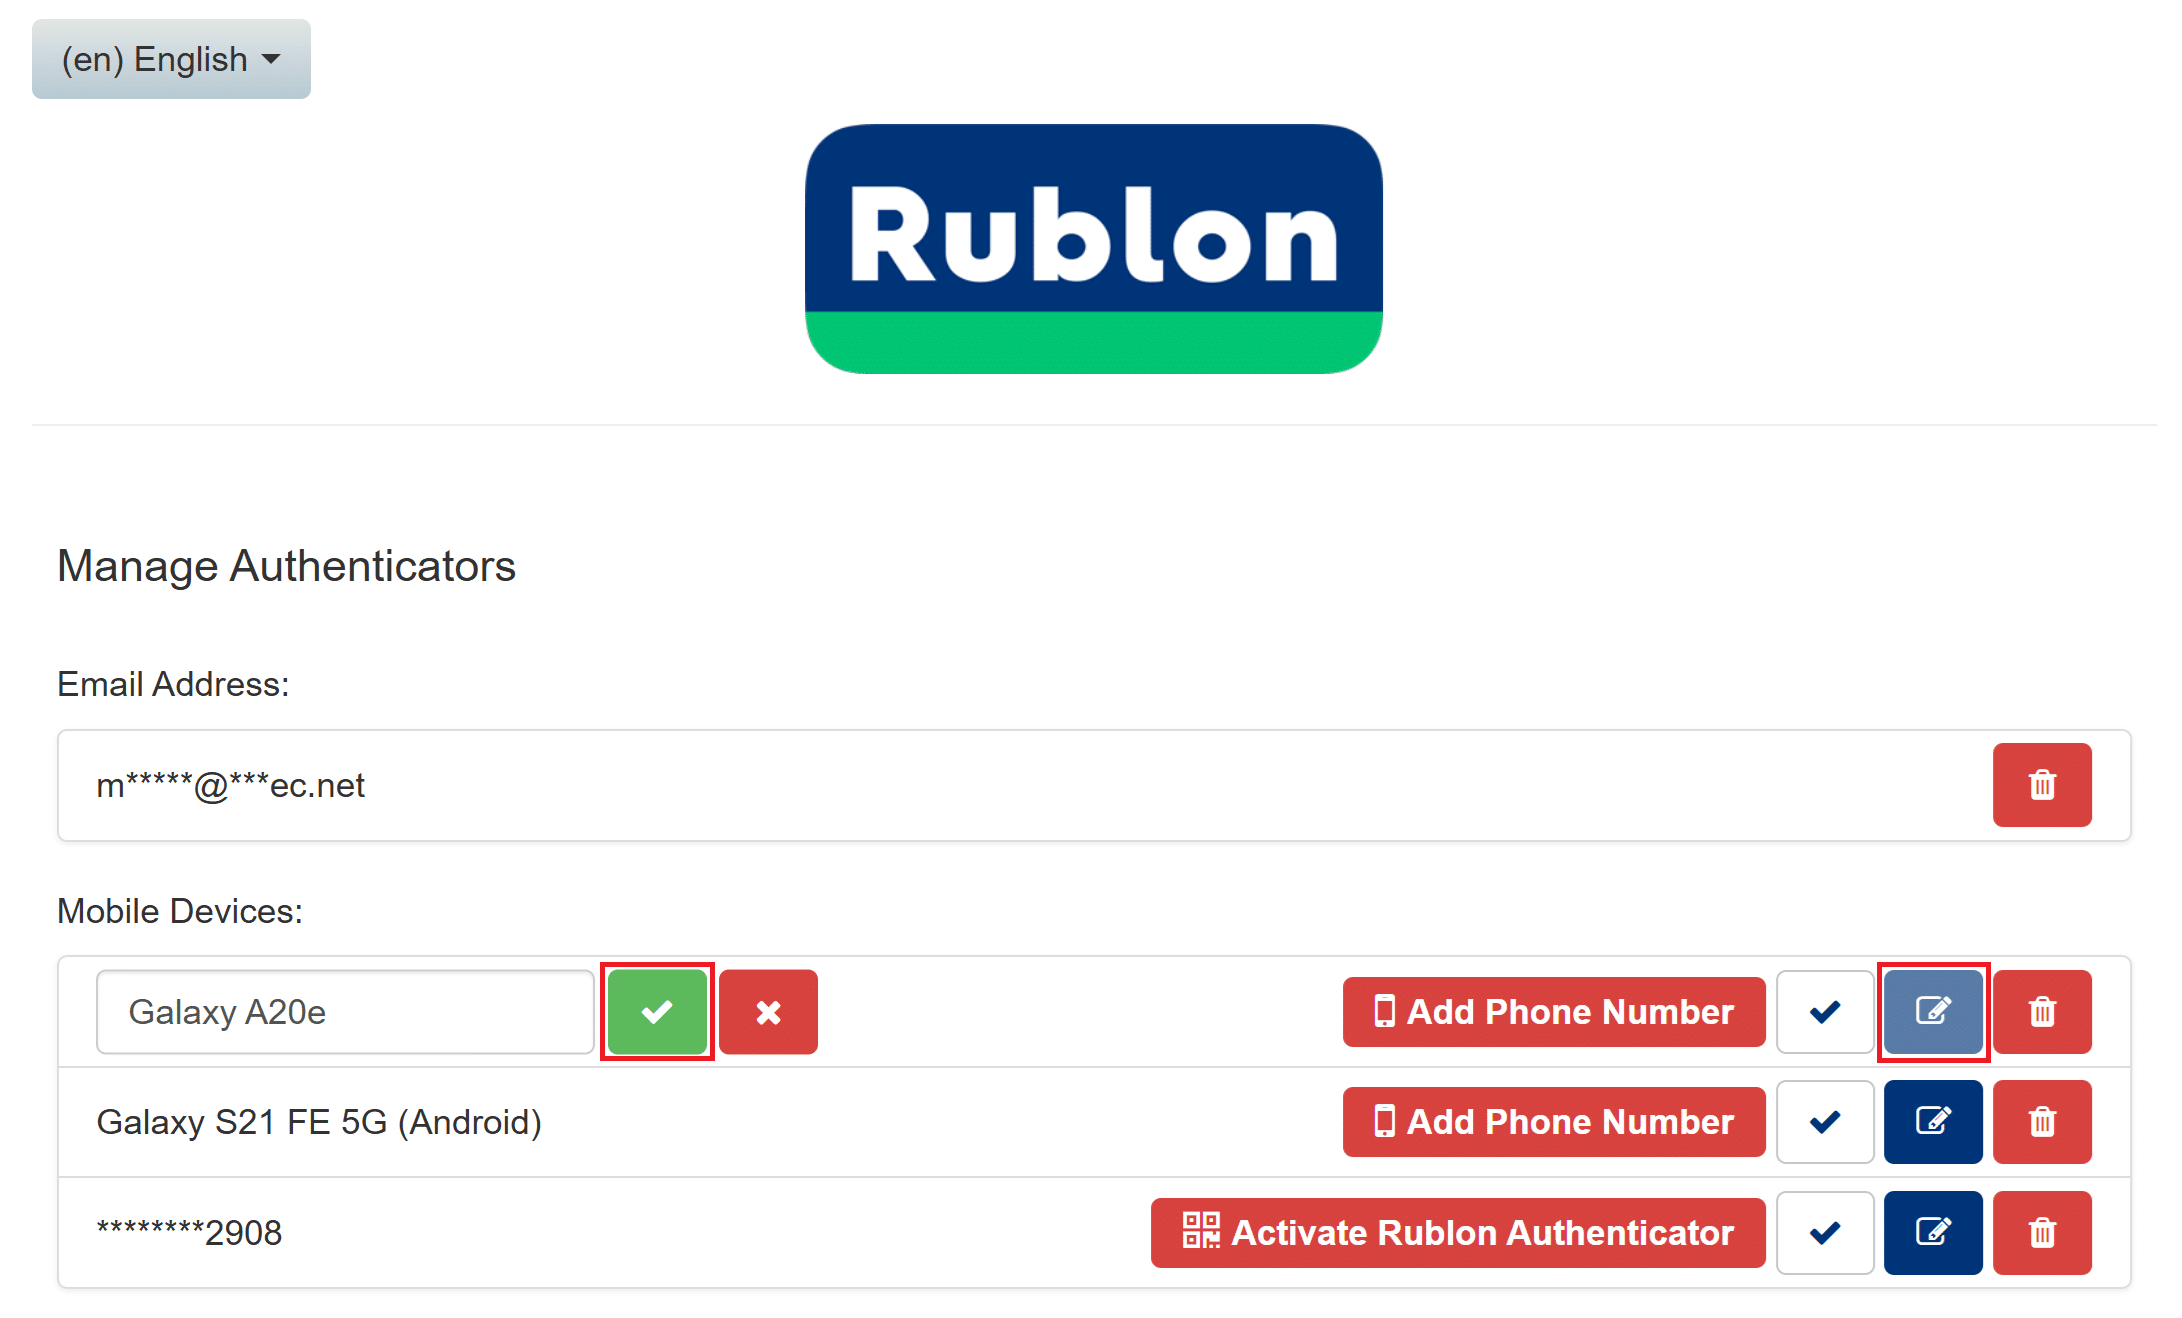Click edit icon in the Galaxy A20e row
Image resolution: width=2182 pixels, height=1318 pixels.
pos(1932,1012)
